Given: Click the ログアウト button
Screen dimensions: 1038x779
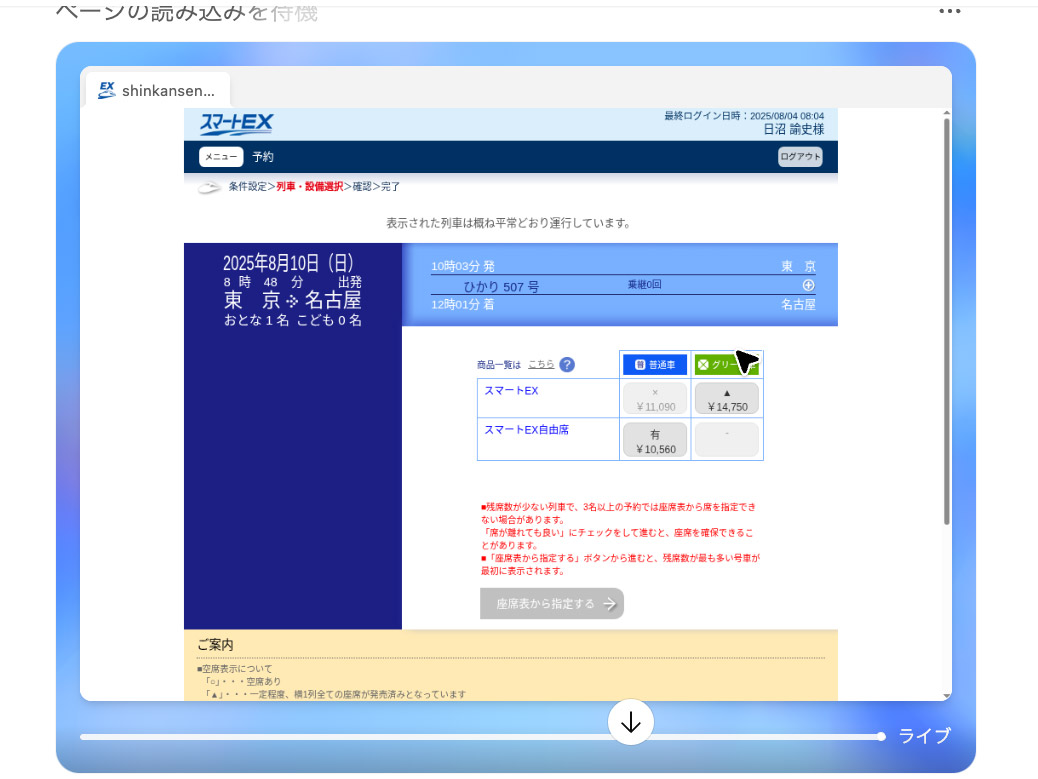Looking at the screenshot, I should pos(800,157).
